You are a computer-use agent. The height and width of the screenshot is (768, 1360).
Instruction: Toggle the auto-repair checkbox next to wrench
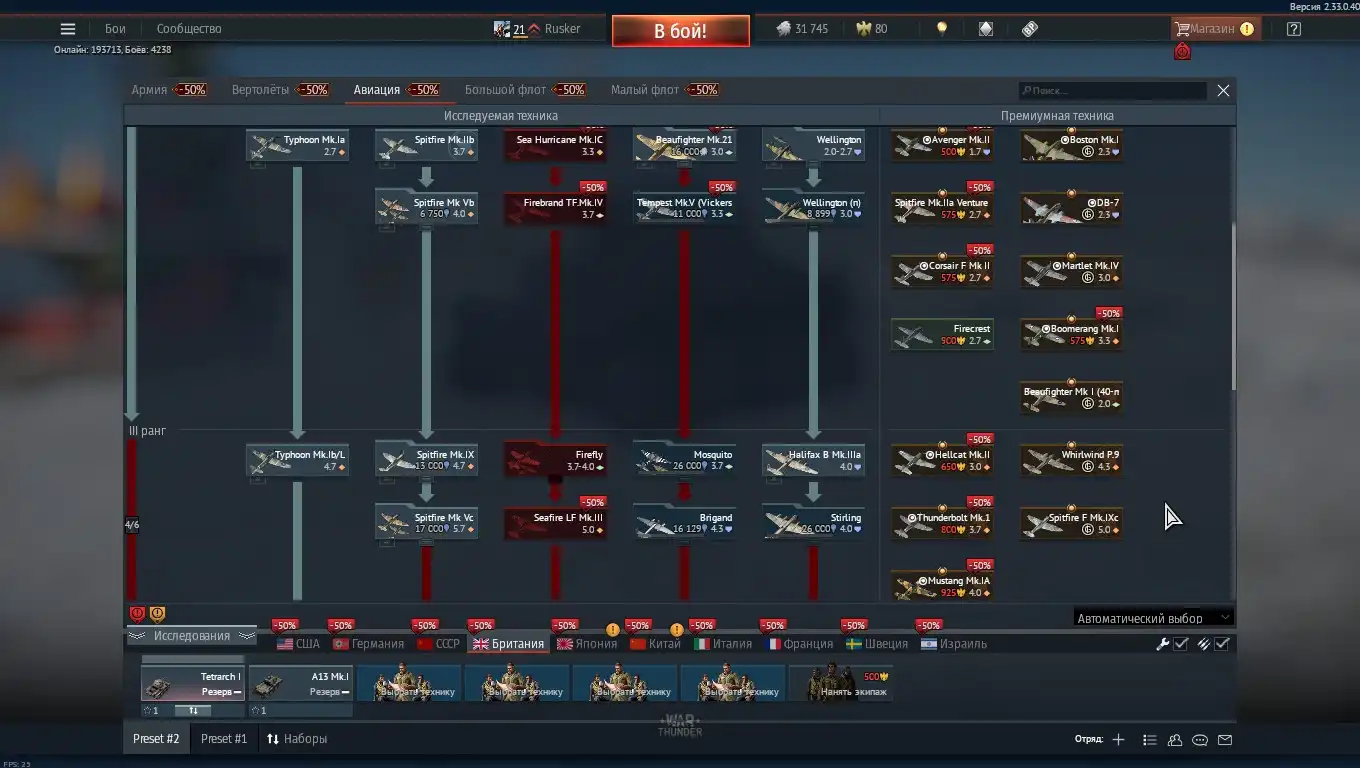1181,644
